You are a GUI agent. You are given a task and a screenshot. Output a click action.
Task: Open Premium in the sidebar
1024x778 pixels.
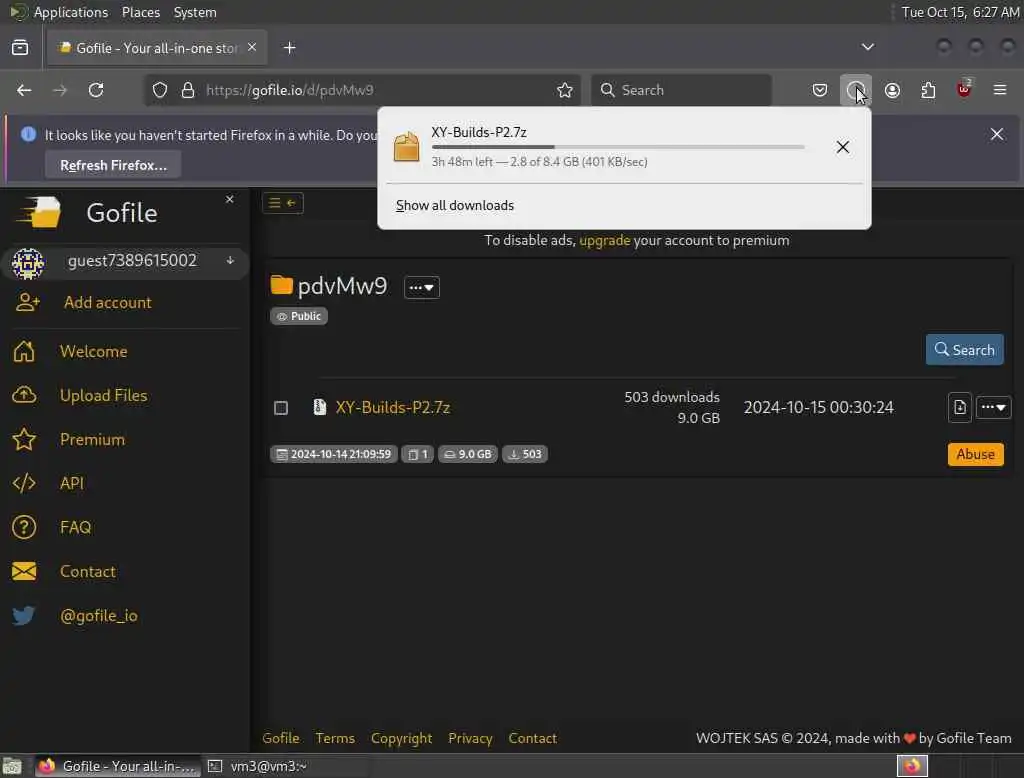(x=92, y=439)
